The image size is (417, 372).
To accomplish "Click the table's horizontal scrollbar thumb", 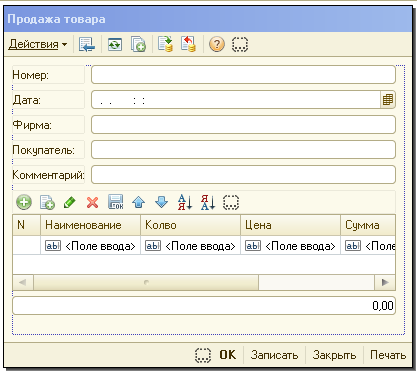I will pos(146,282).
